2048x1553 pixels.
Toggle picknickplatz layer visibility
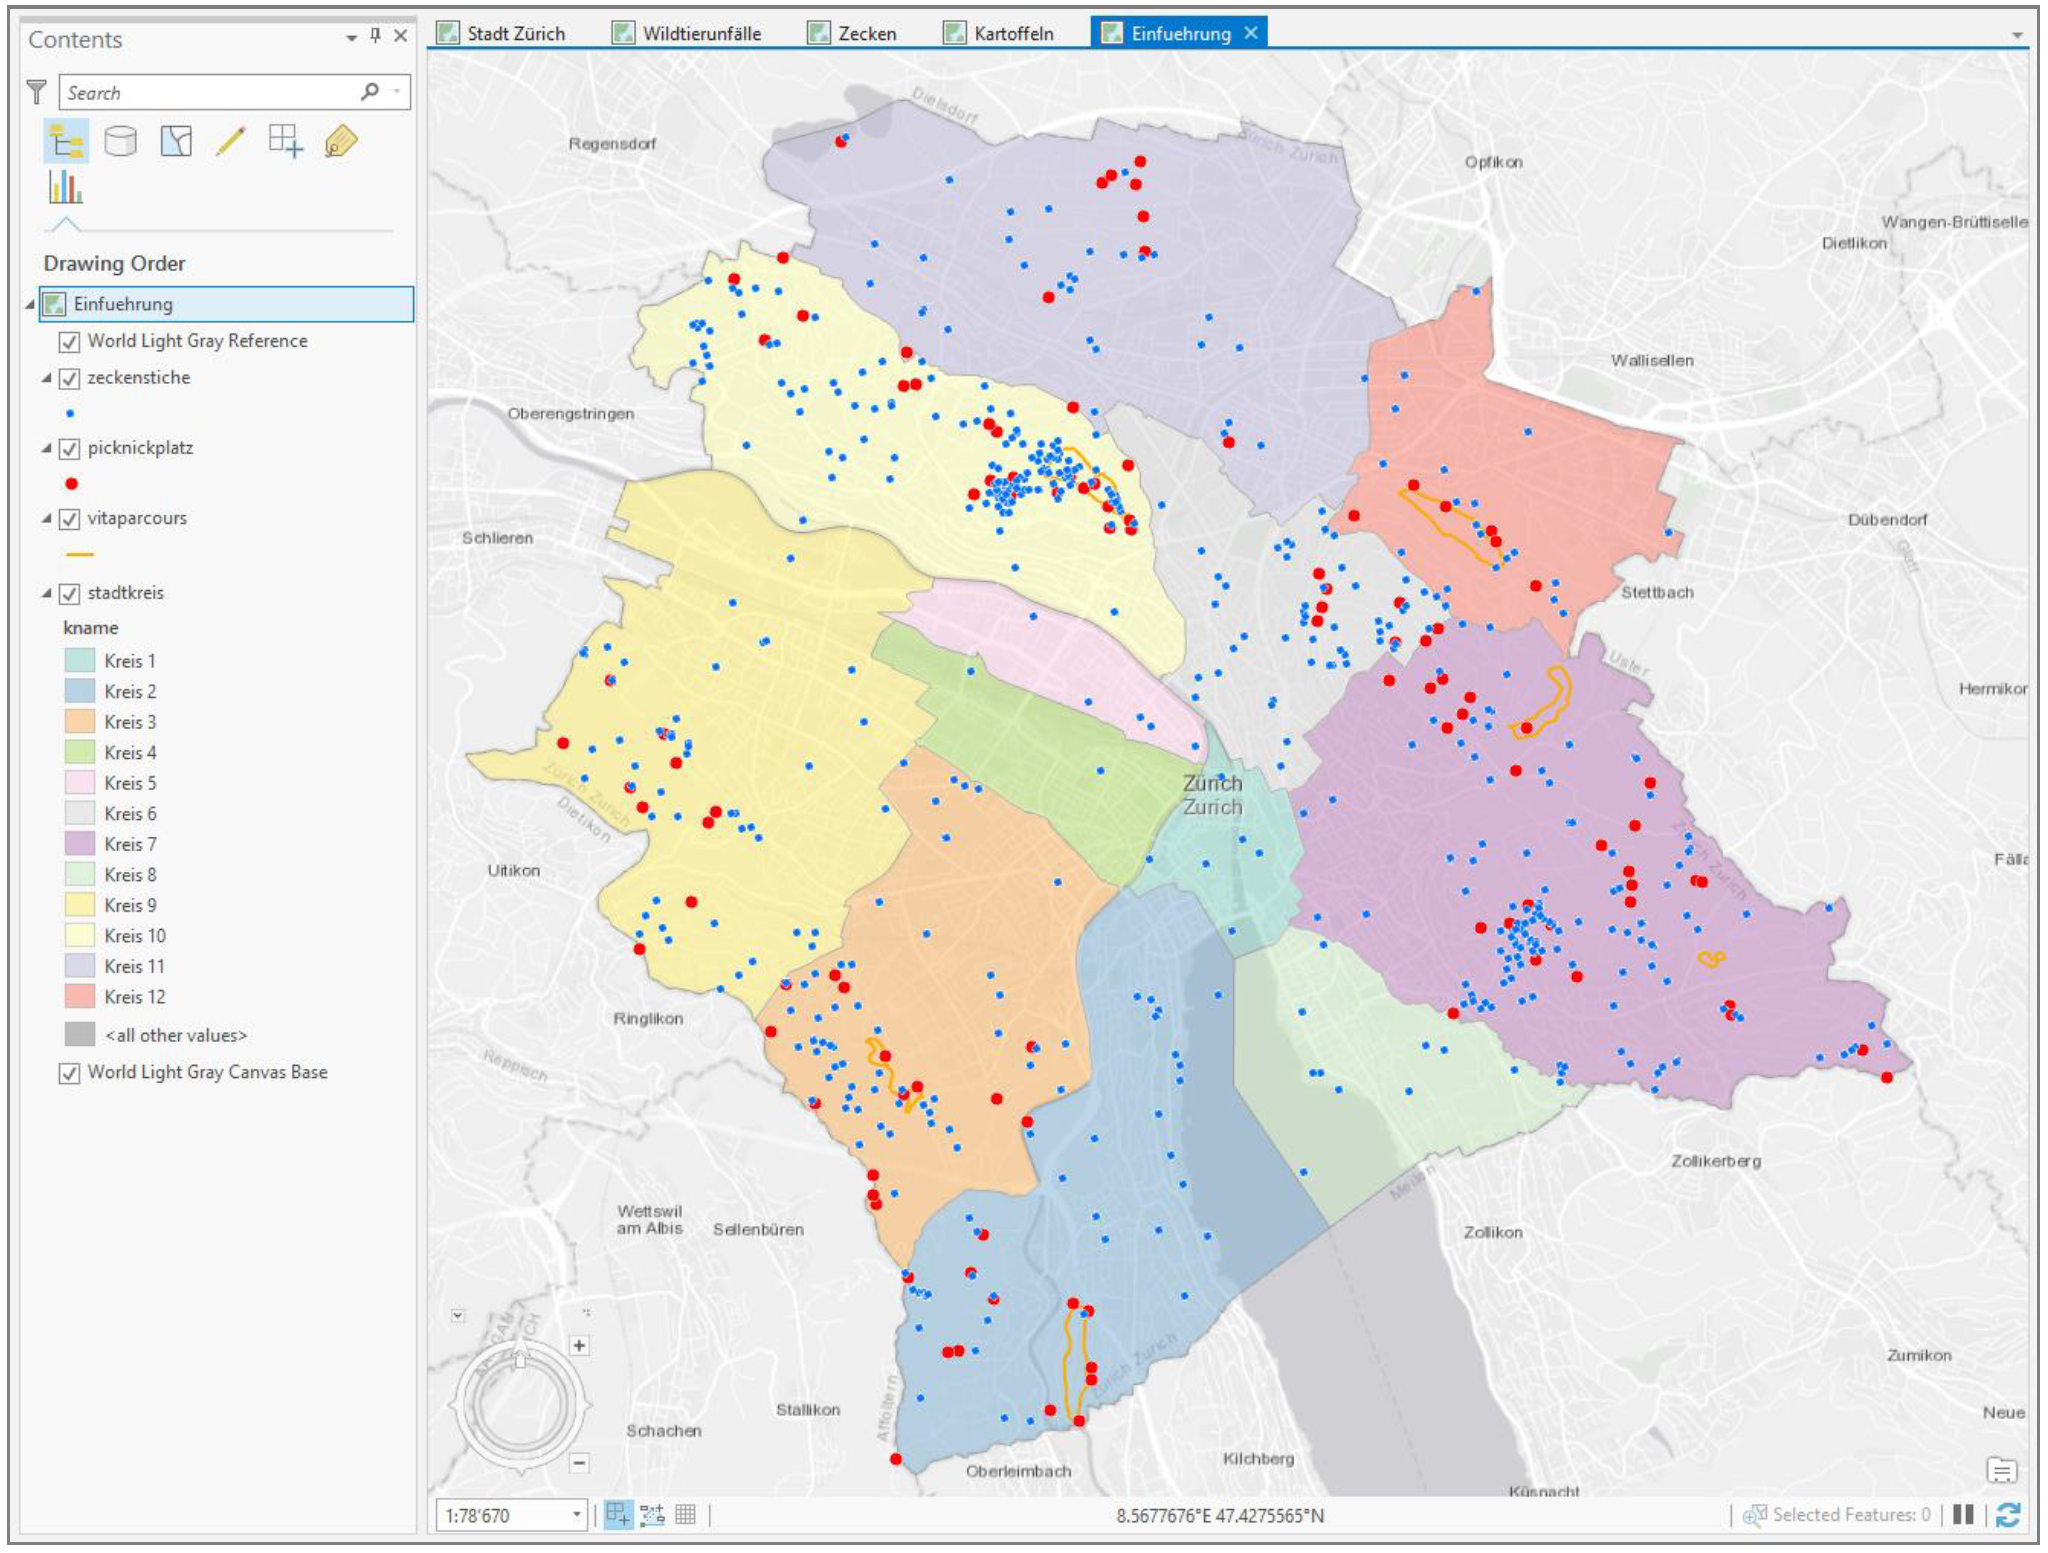click(70, 449)
